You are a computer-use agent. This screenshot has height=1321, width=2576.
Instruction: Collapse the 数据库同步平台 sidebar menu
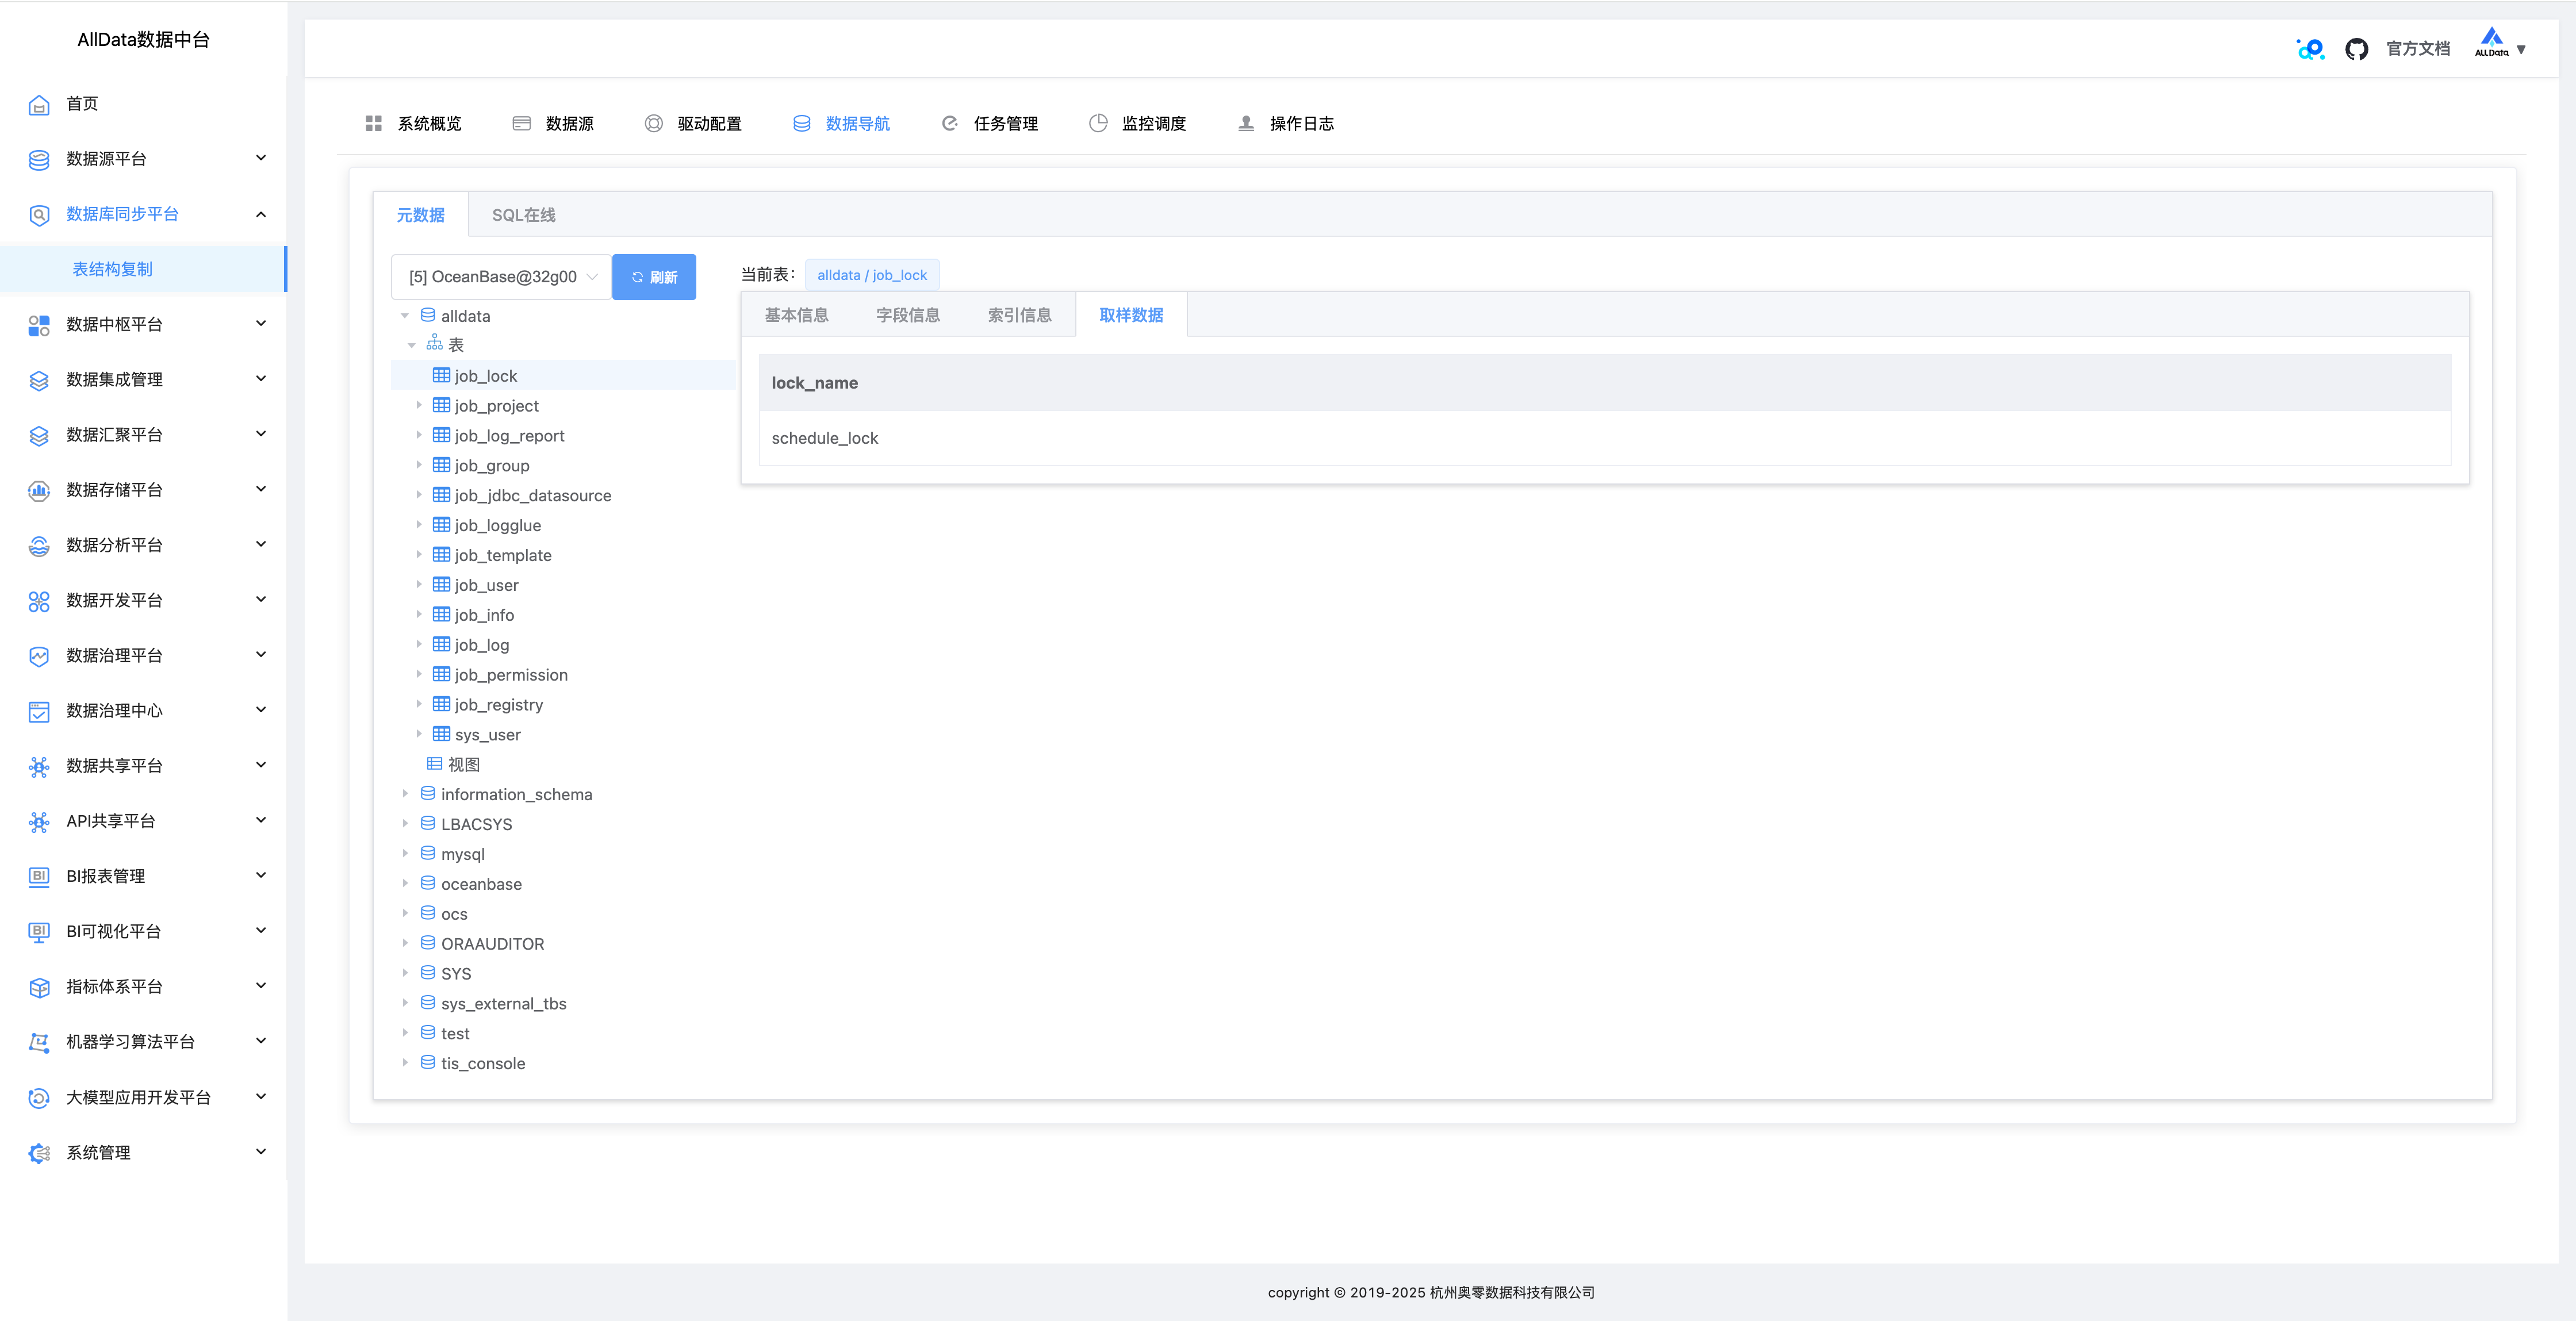click(261, 214)
